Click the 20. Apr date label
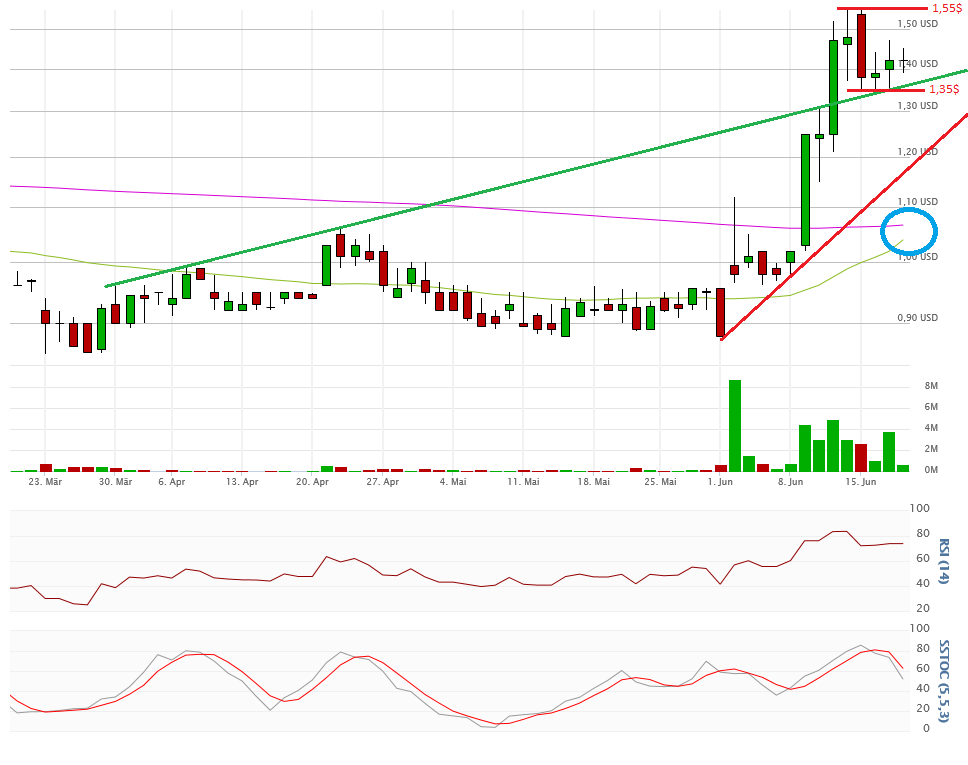This screenshot has height=765, width=968. [313, 482]
